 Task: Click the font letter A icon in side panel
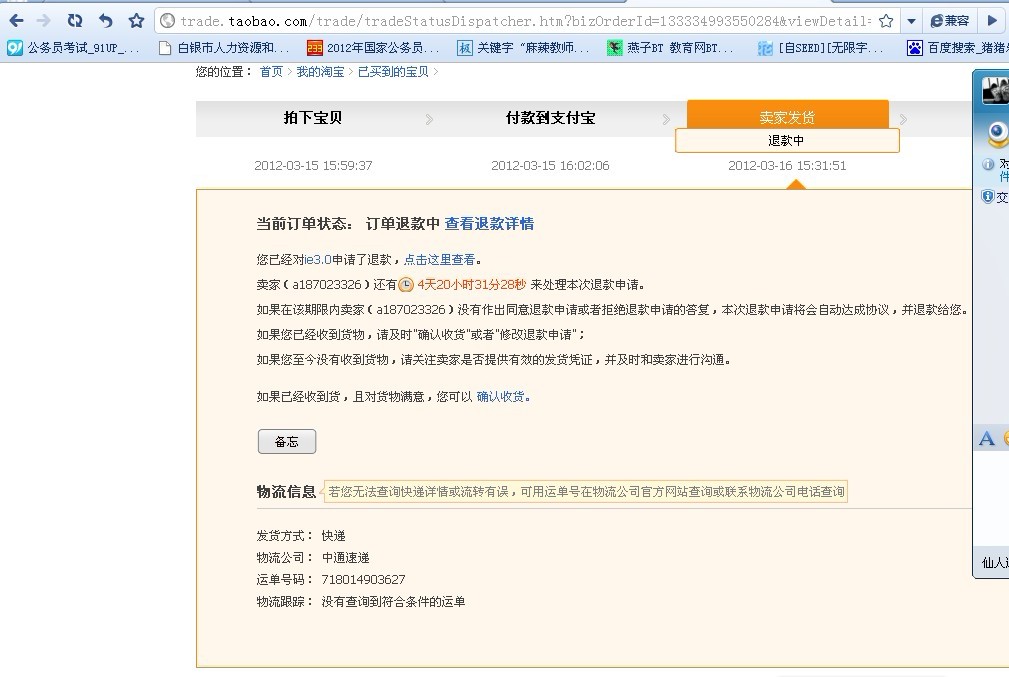[986, 439]
